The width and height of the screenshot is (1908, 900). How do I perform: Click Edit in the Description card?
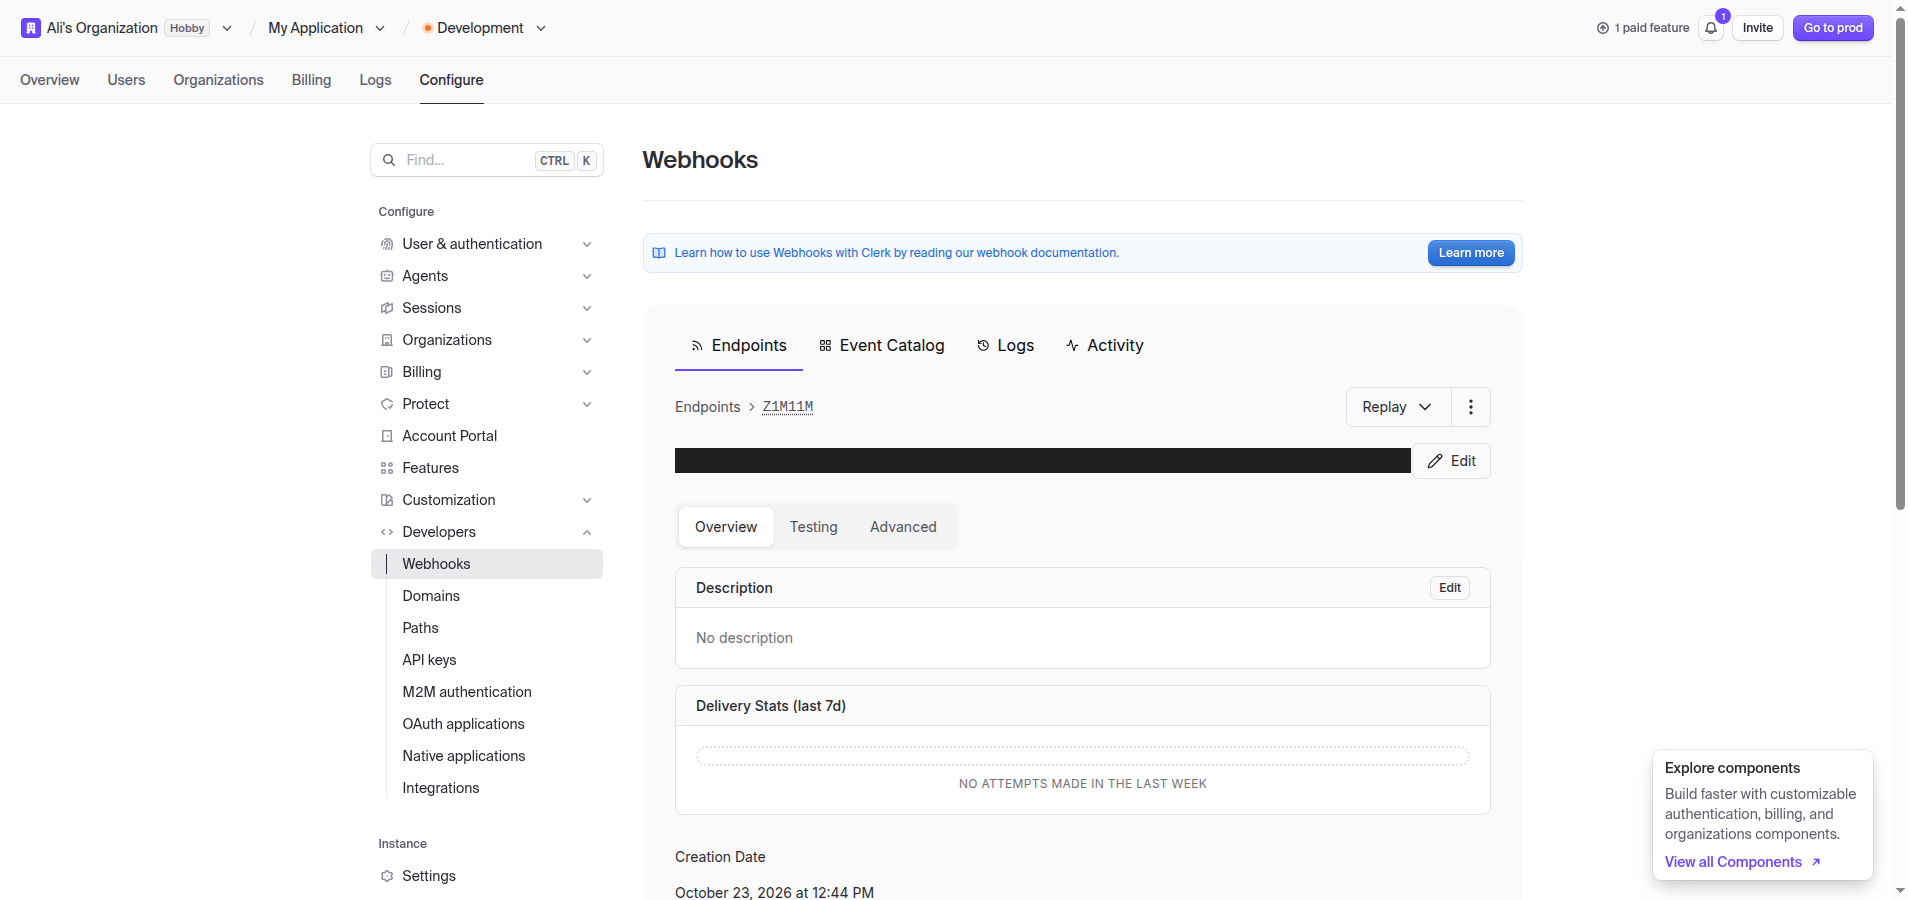1450,588
